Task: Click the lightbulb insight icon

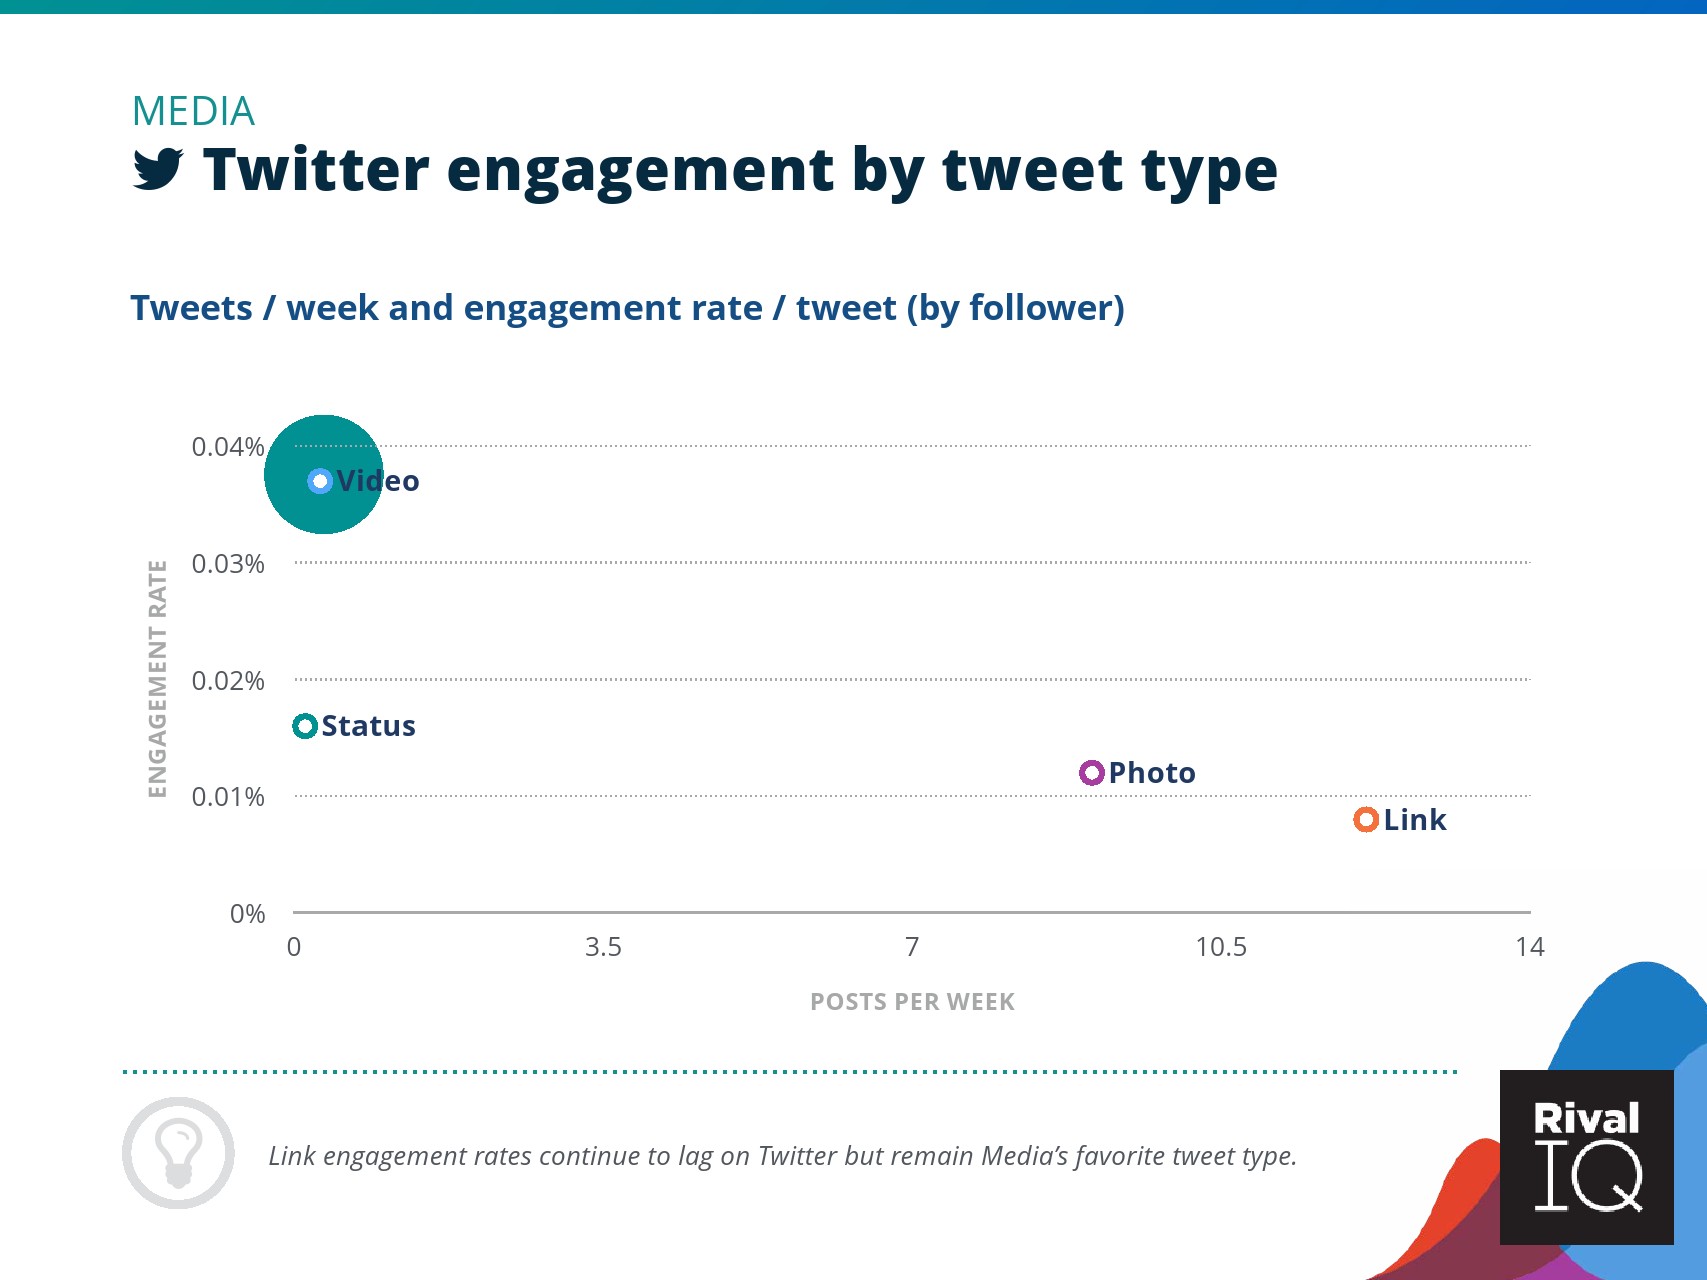Action: pyautogui.click(x=178, y=1153)
